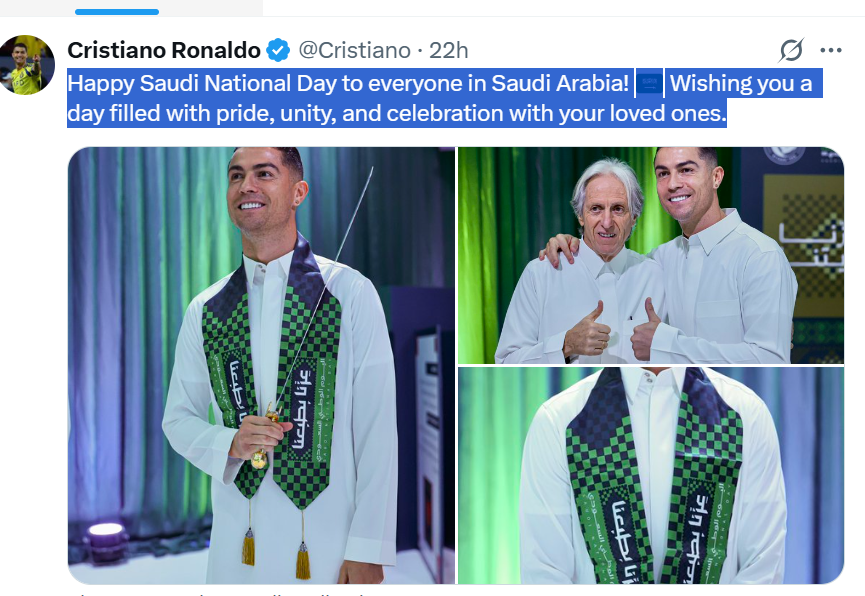Click the tweet line starting "day filled with pride"
The image size is (865, 596).
tap(396, 114)
